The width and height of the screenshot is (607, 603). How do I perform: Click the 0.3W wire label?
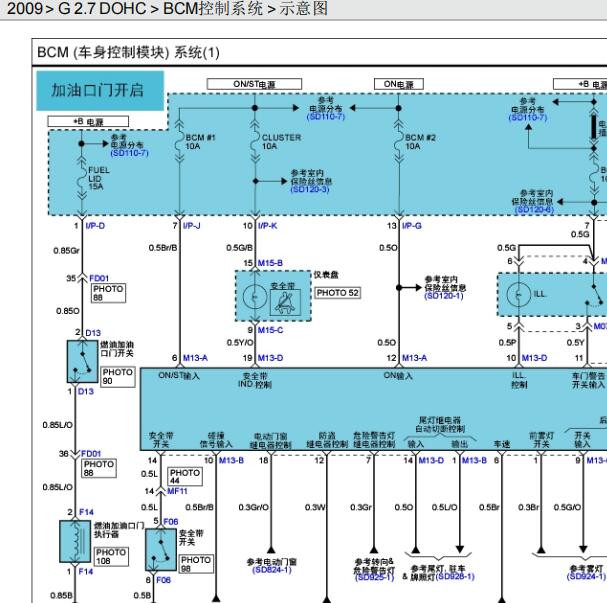pos(315,507)
